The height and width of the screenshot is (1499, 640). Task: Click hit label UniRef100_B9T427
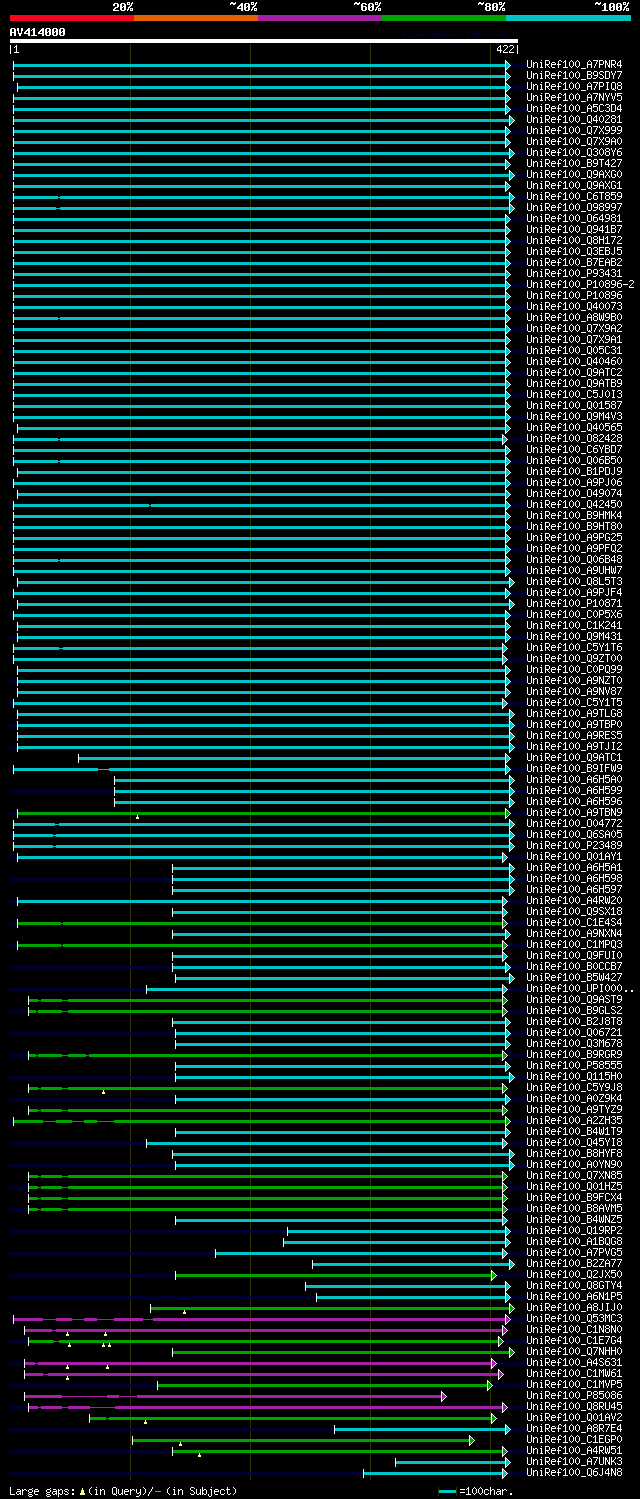(x=574, y=163)
